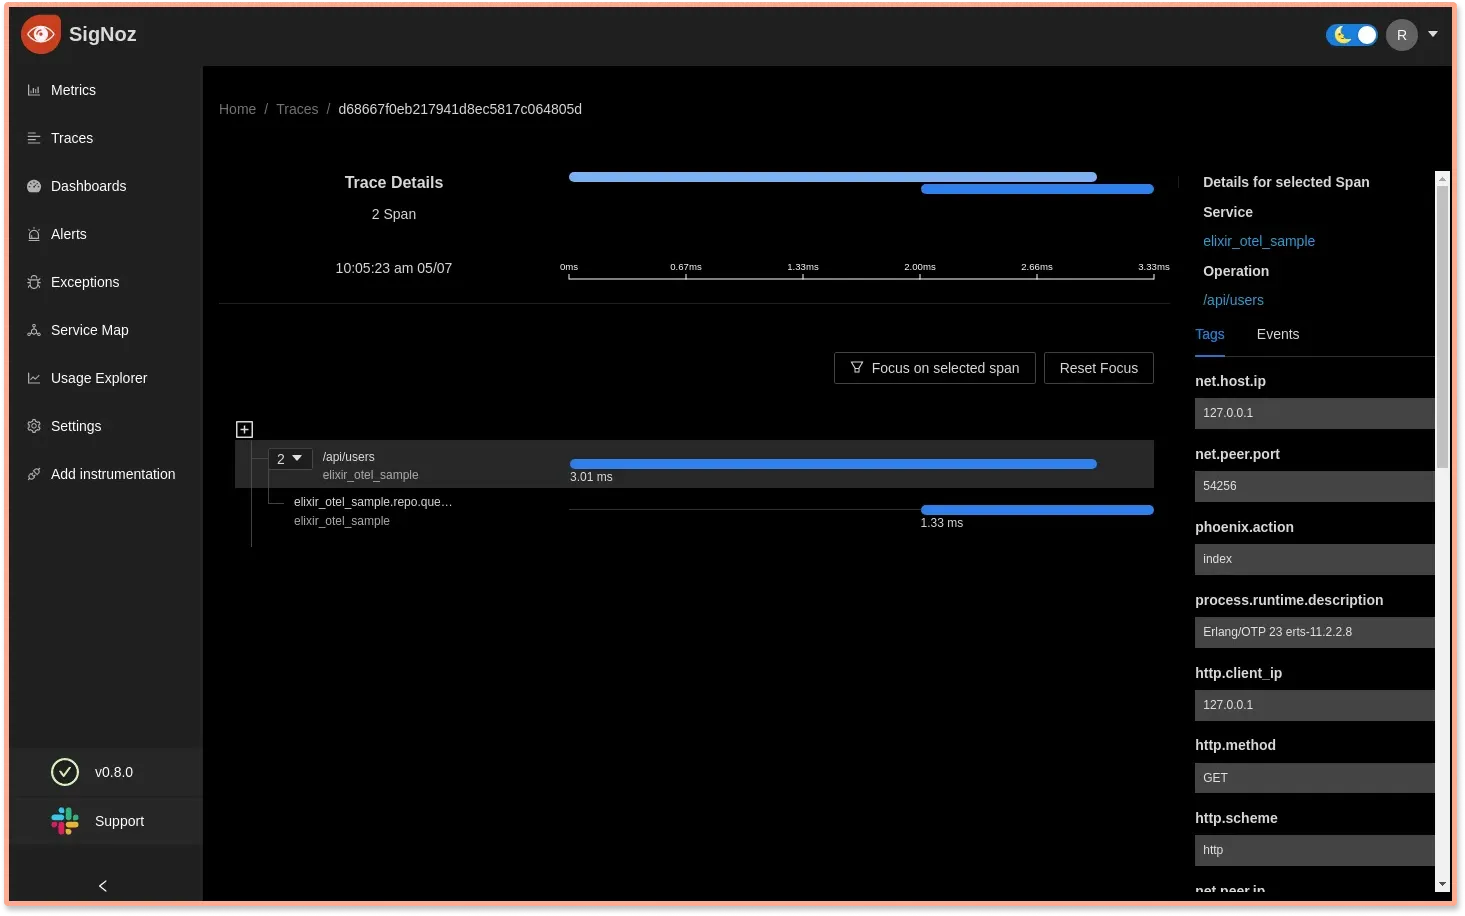Screen dimensions: 1465x916
Task: Expand all spans with plus box icon
Action: coord(244,429)
